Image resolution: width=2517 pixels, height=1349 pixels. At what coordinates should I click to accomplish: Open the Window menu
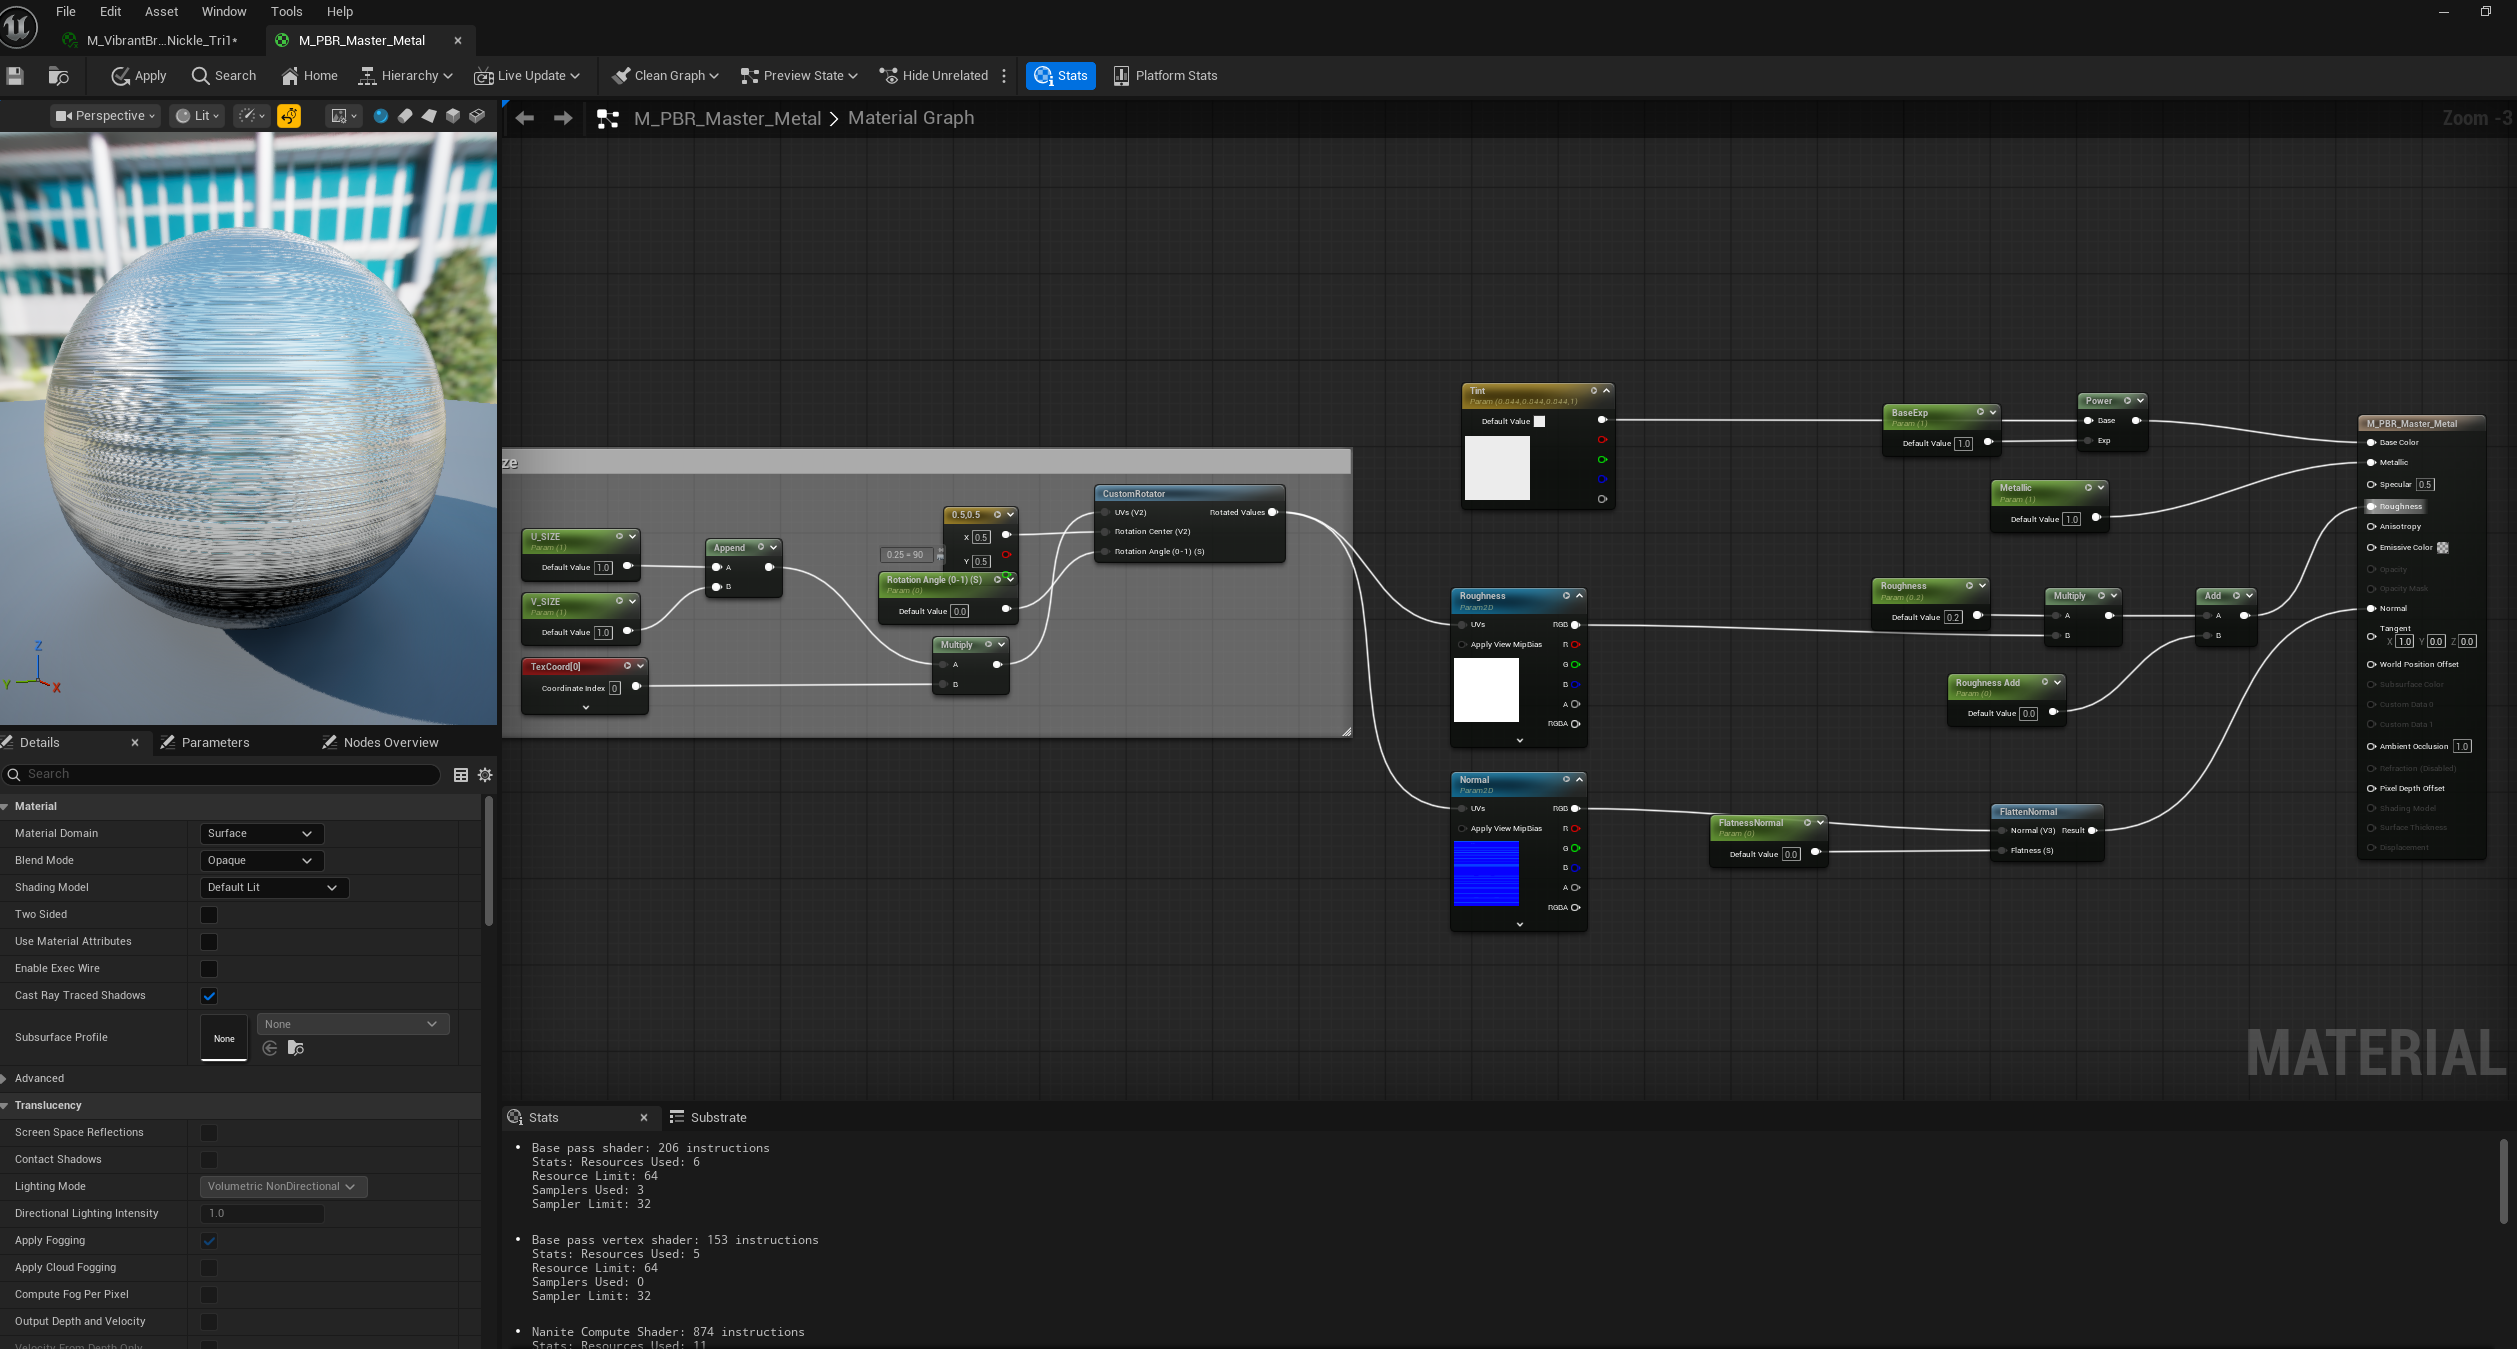(x=224, y=11)
